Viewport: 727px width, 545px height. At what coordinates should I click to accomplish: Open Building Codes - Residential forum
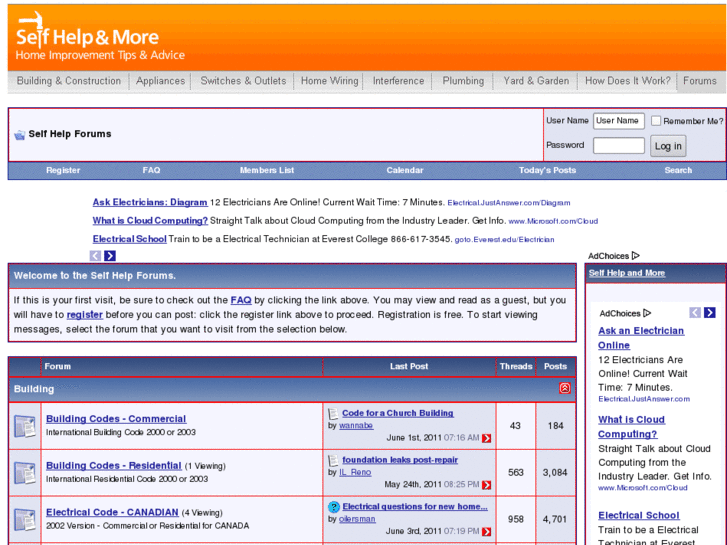coord(114,466)
